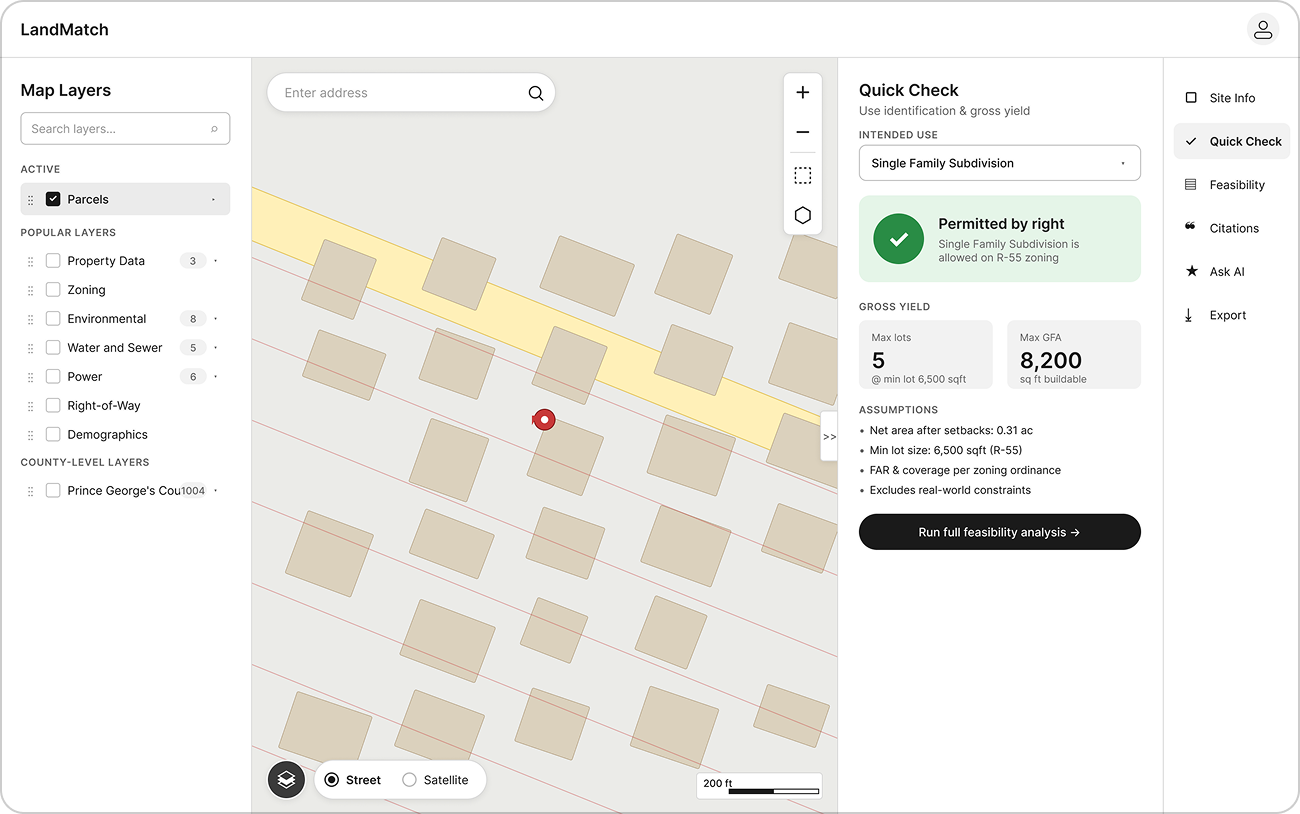This screenshot has height=814, width=1300.
Task: Click the Environmental count badge 8
Action: [x=193, y=319]
